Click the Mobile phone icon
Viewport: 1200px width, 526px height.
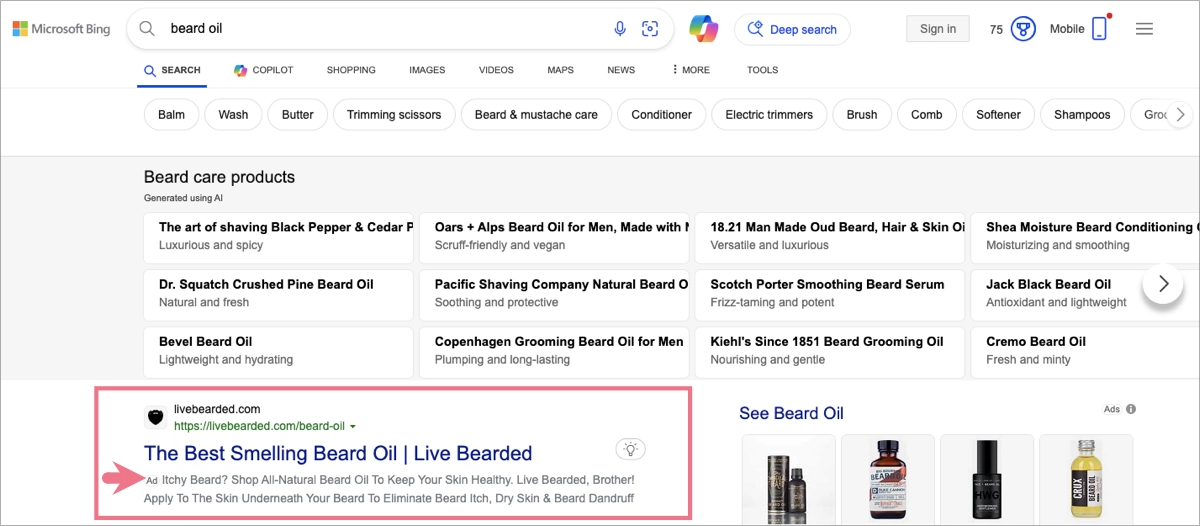coord(1099,29)
